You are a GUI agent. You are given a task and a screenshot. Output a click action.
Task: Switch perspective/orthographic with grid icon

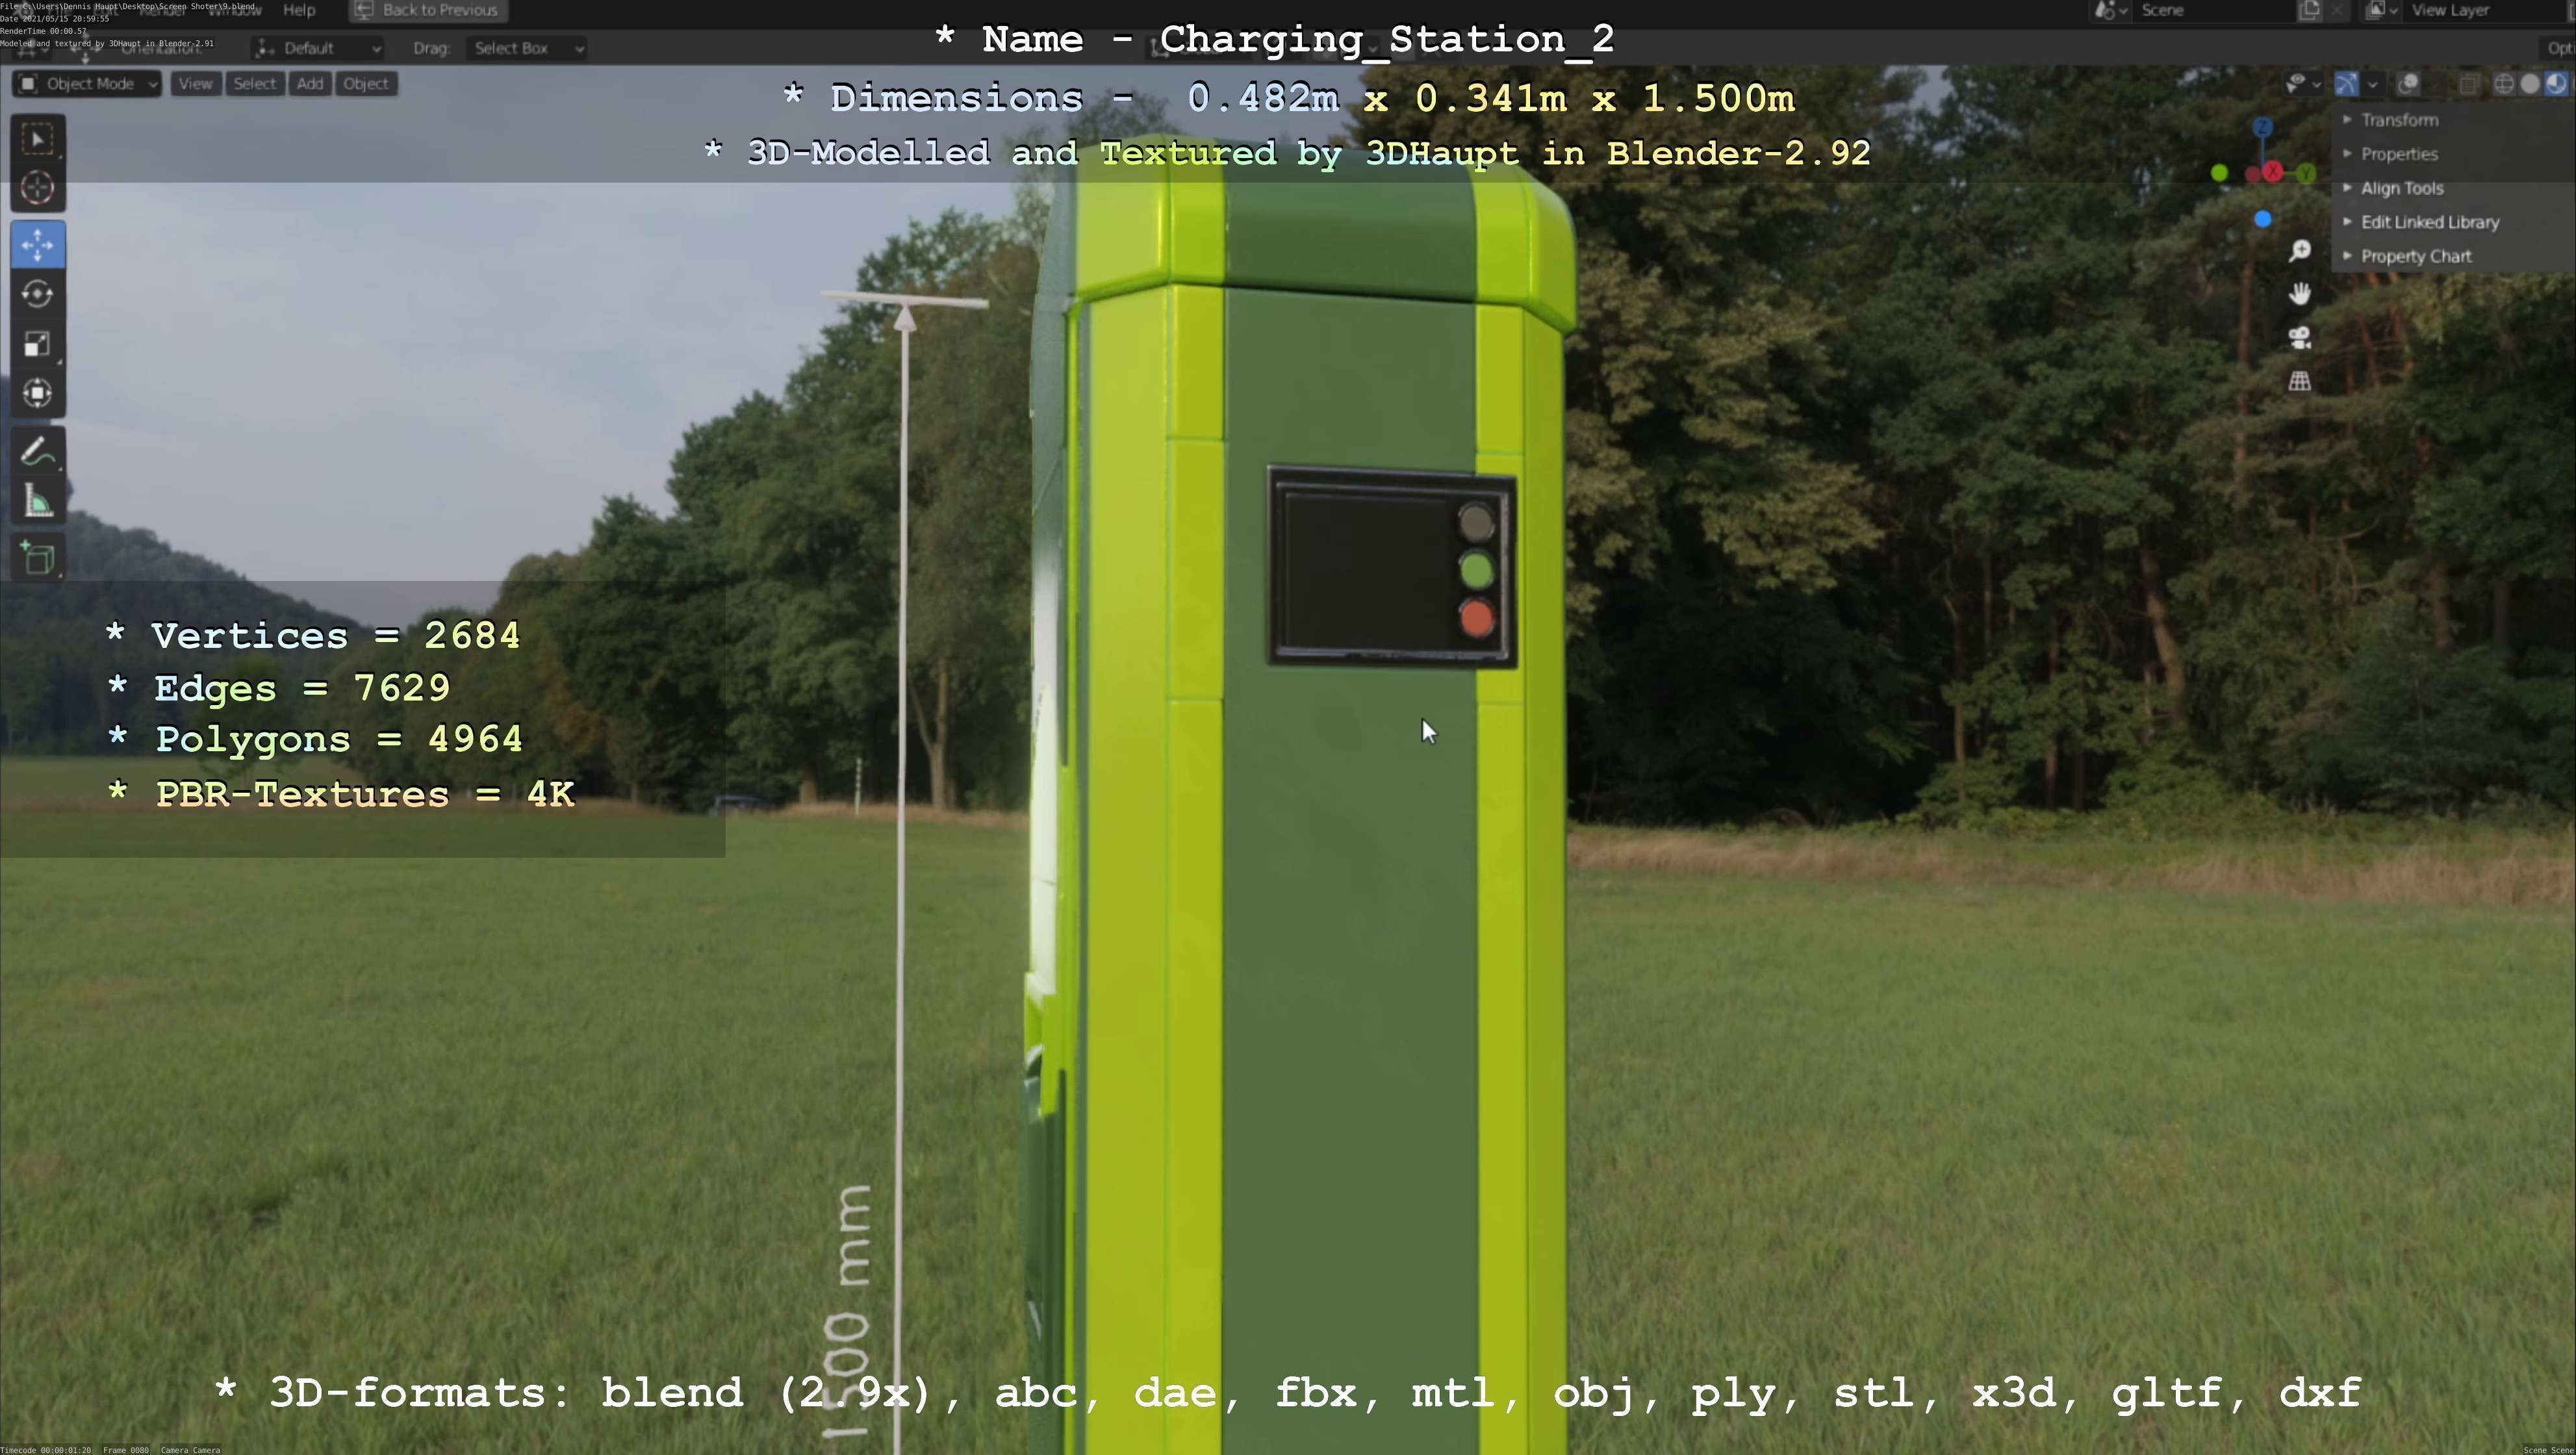pyautogui.click(x=2300, y=381)
